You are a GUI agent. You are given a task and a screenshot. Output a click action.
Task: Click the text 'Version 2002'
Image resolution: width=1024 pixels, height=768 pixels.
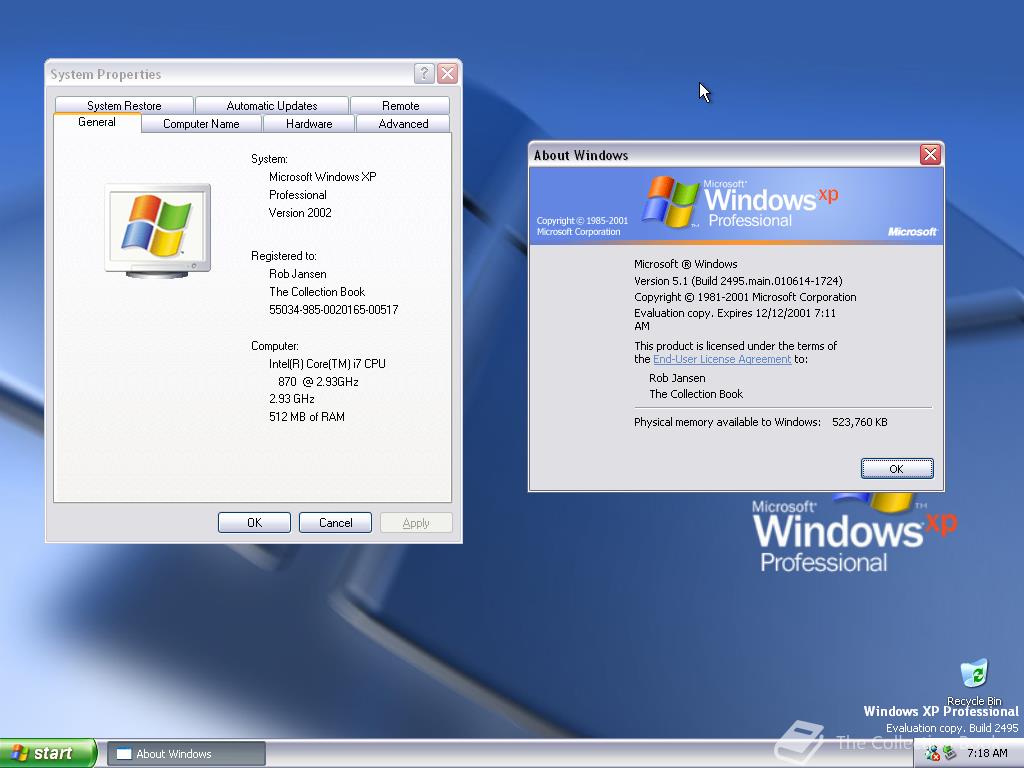(x=300, y=213)
